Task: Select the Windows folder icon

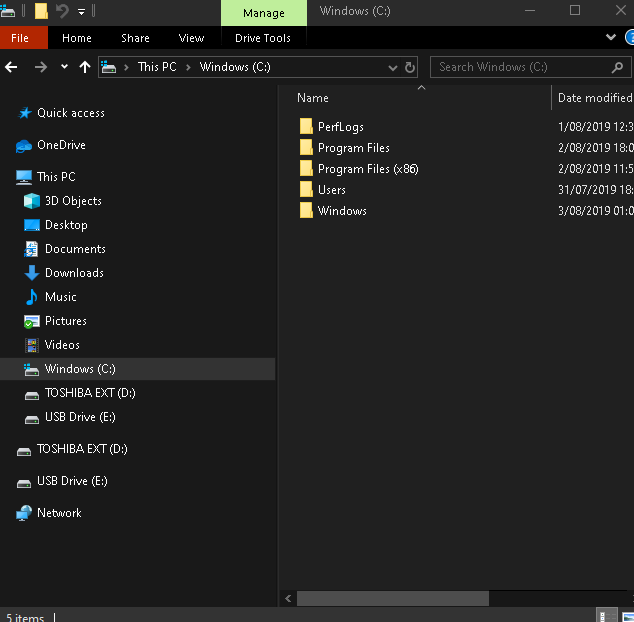Action: coord(306,210)
